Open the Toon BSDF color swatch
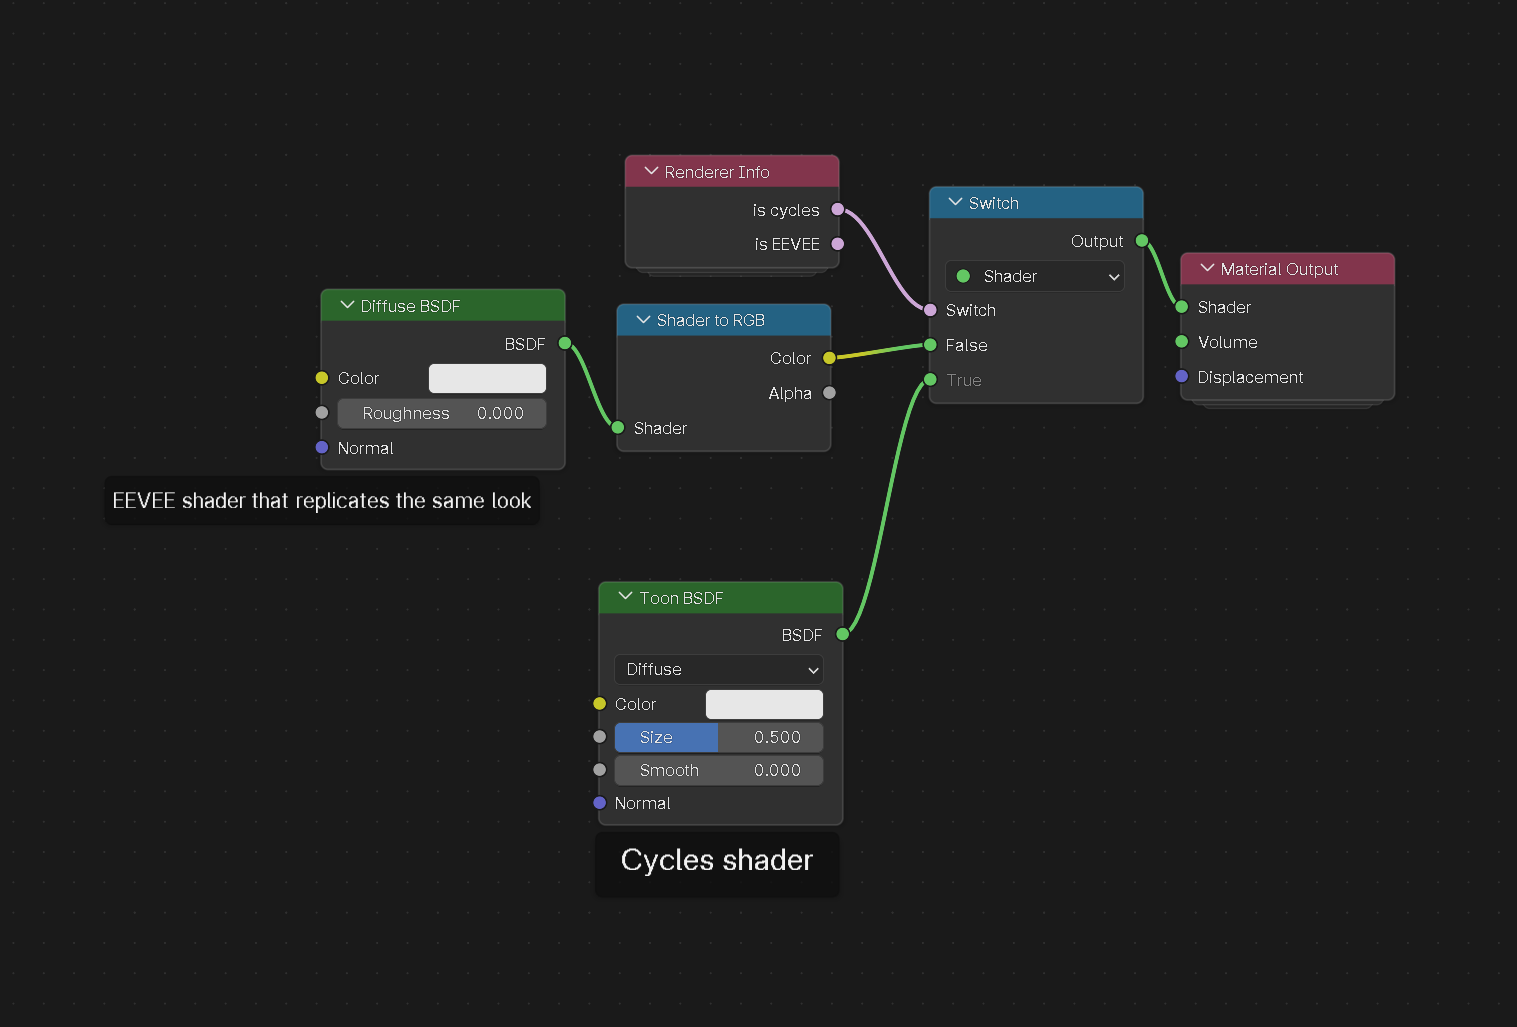 point(764,704)
